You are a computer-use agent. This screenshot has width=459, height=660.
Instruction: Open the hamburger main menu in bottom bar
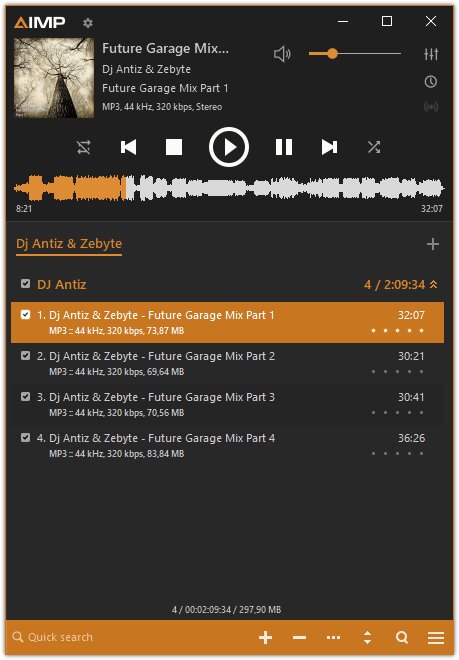pos(436,637)
